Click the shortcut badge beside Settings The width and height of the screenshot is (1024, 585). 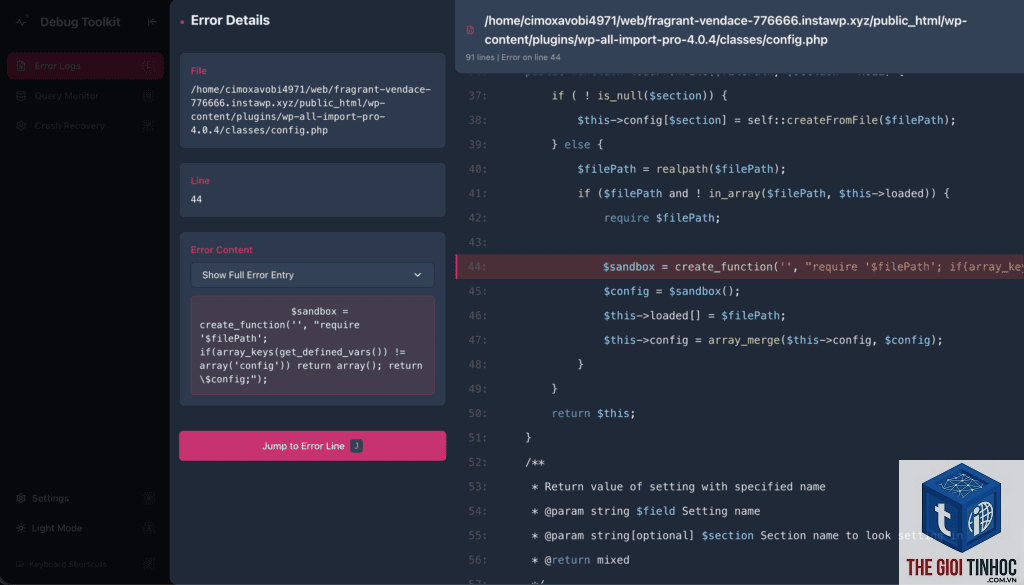point(149,498)
